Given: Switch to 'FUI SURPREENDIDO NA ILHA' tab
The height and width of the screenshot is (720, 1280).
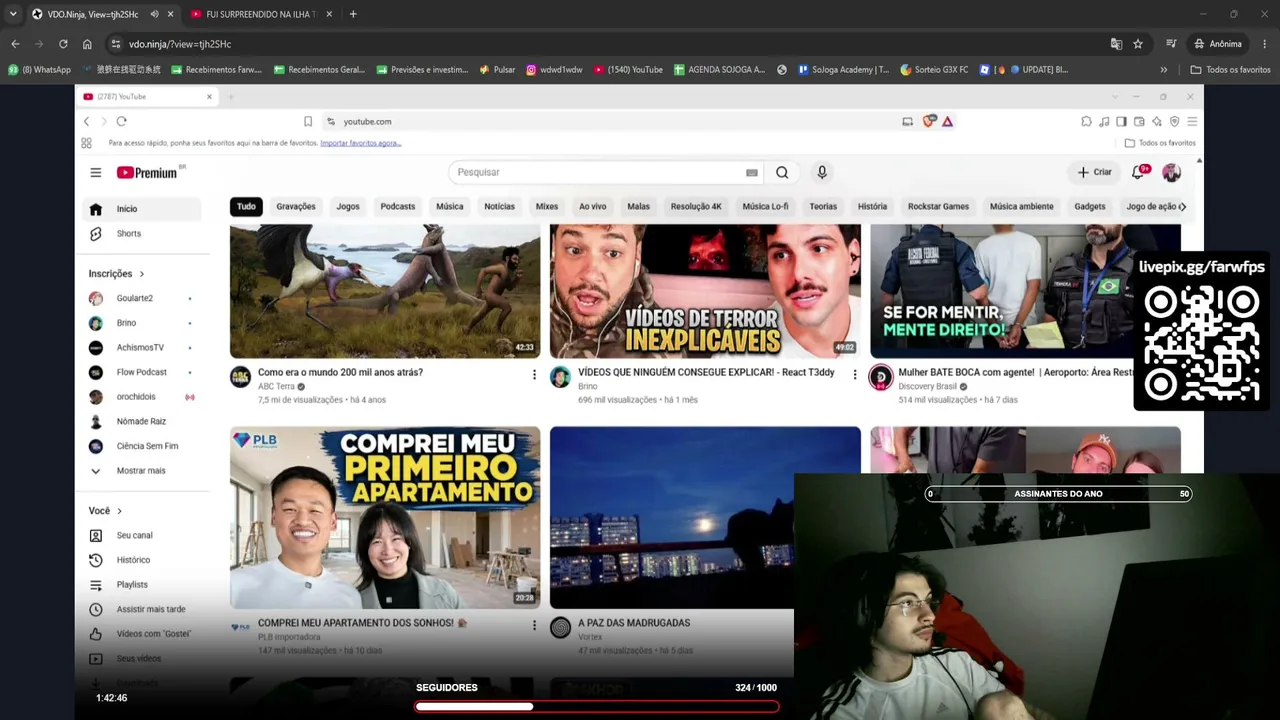Looking at the screenshot, I should point(260,14).
